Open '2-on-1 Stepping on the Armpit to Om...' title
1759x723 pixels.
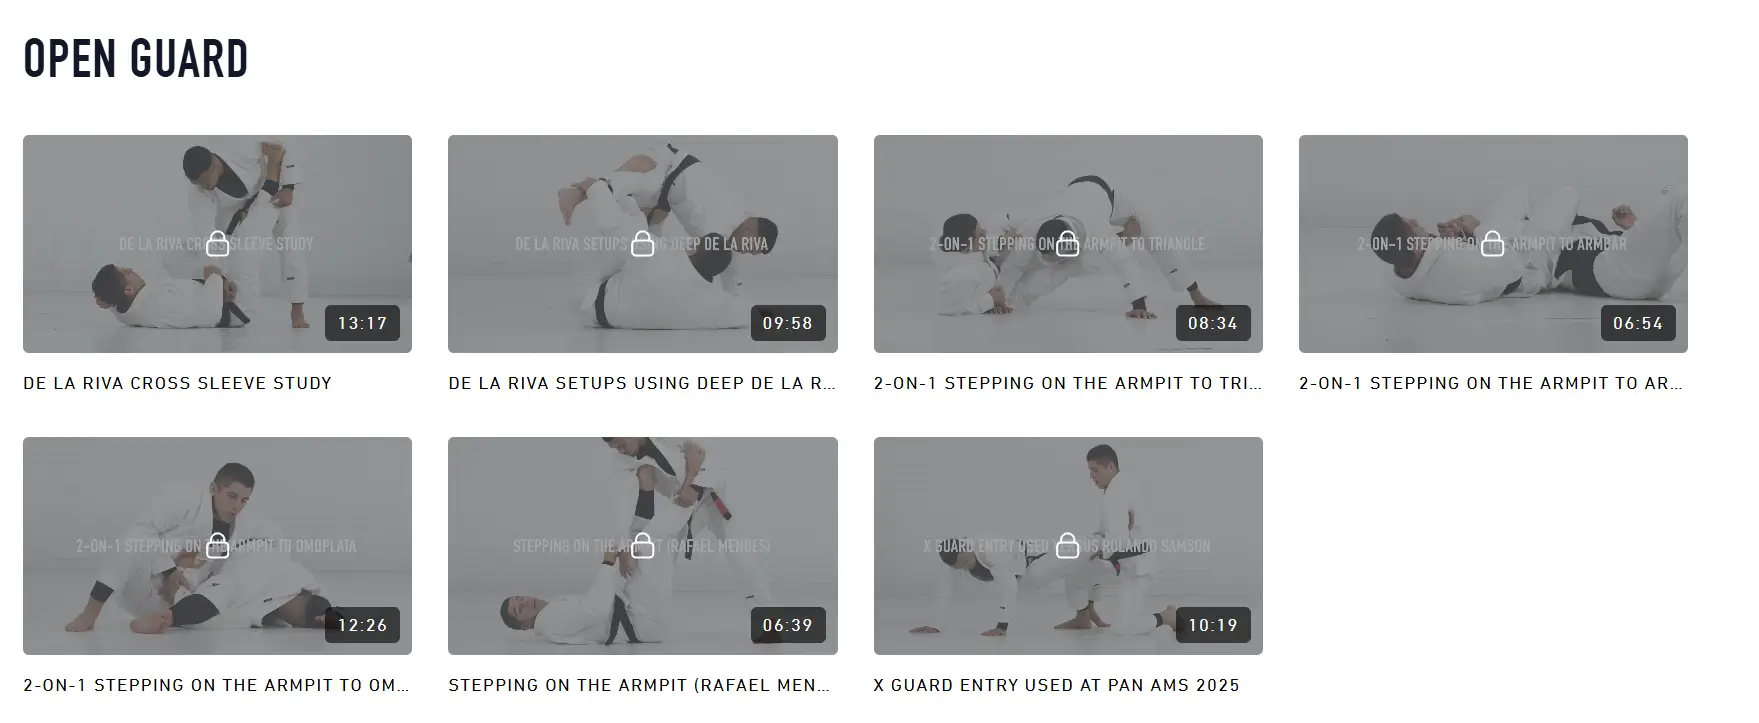tap(217, 685)
